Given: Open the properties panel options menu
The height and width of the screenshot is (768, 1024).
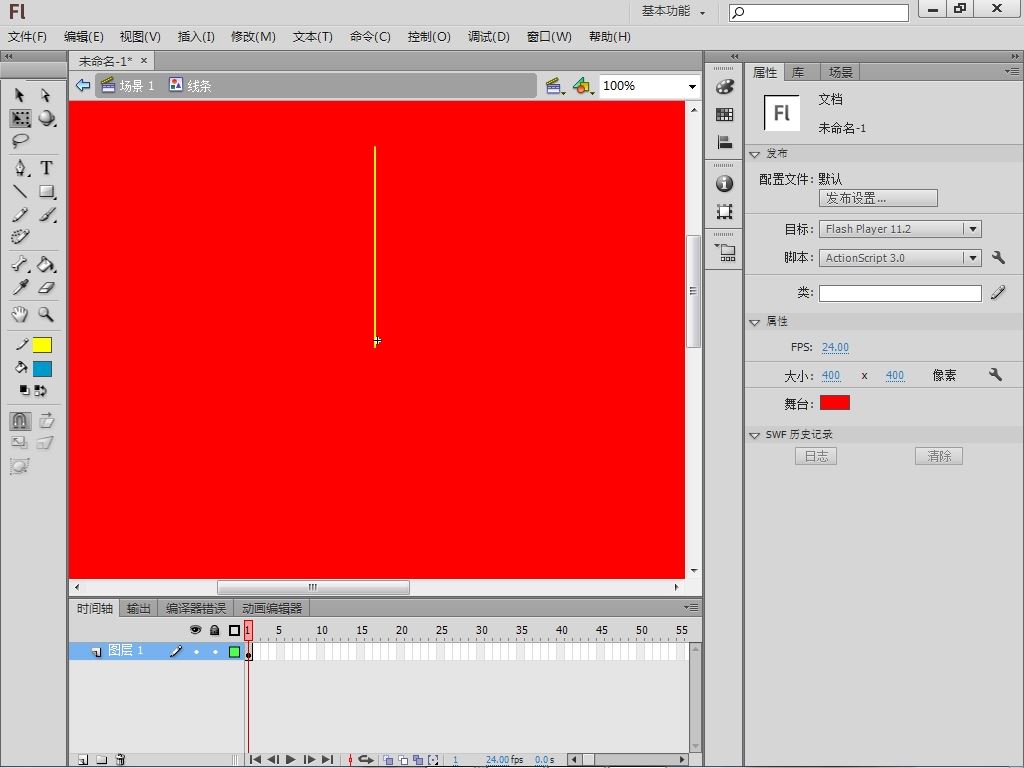Looking at the screenshot, I should [x=1012, y=71].
